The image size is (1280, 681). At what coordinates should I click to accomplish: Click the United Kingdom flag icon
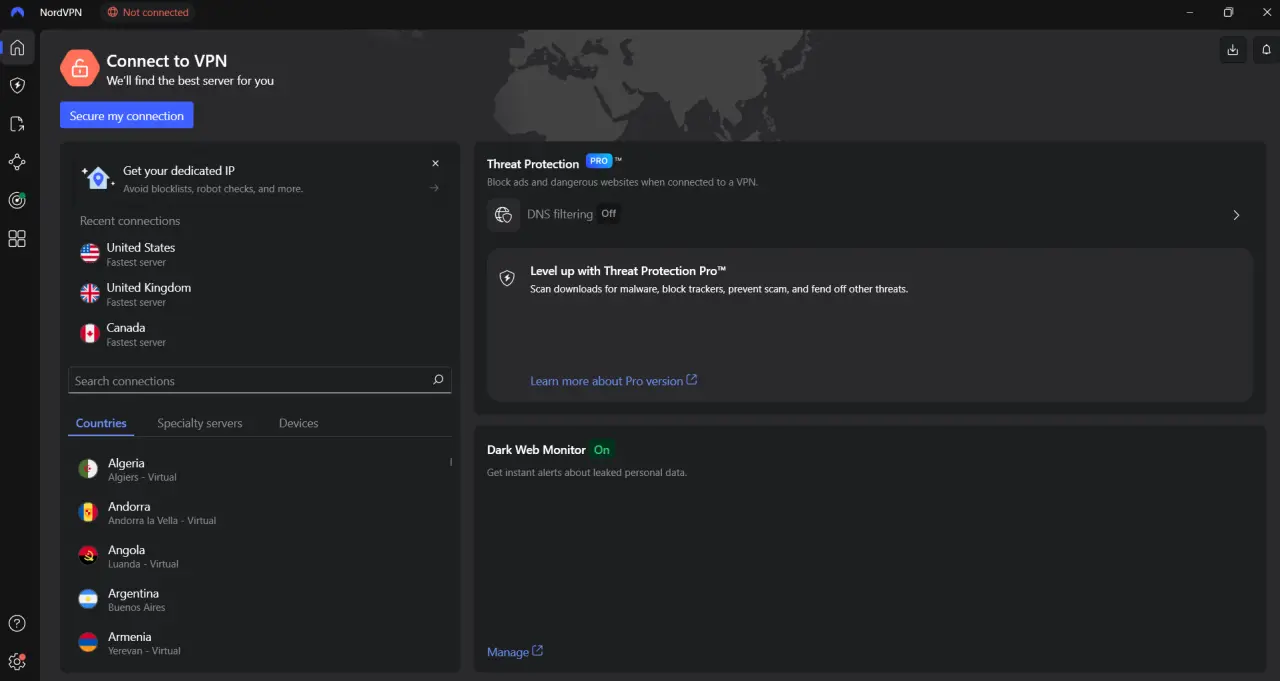[x=90, y=293]
